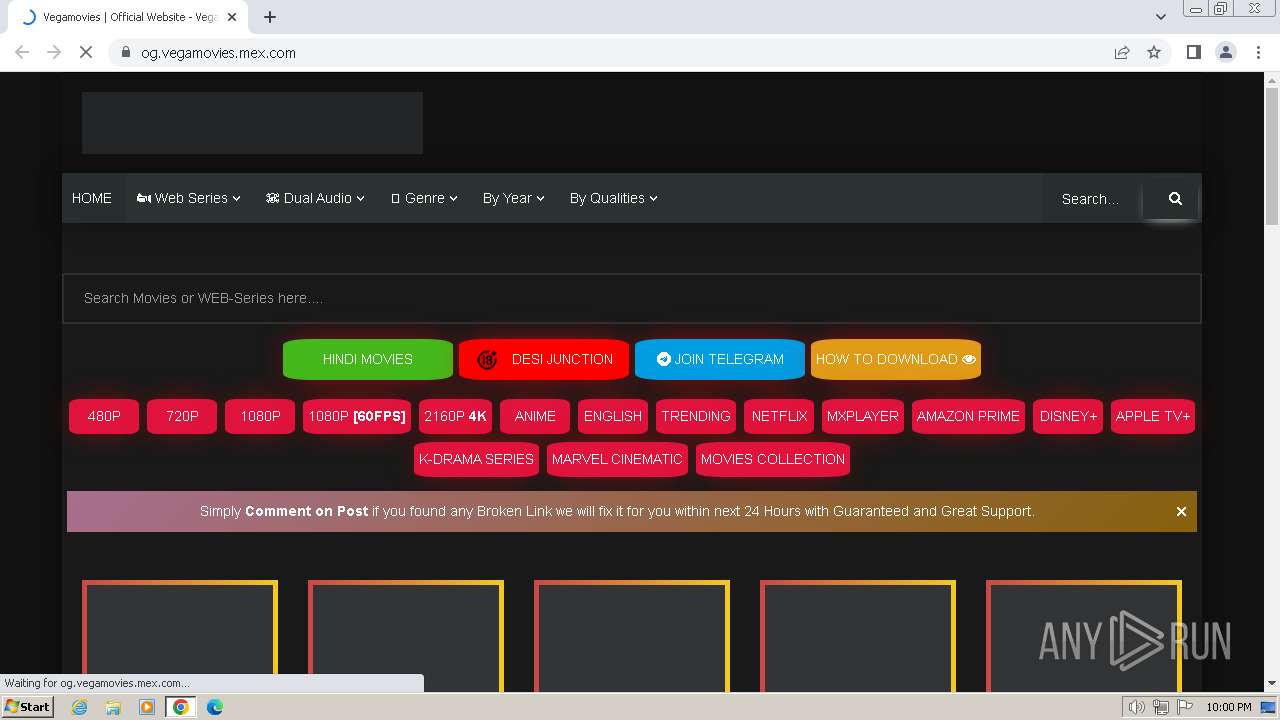Expand the Genre dropdown menu

[424, 198]
